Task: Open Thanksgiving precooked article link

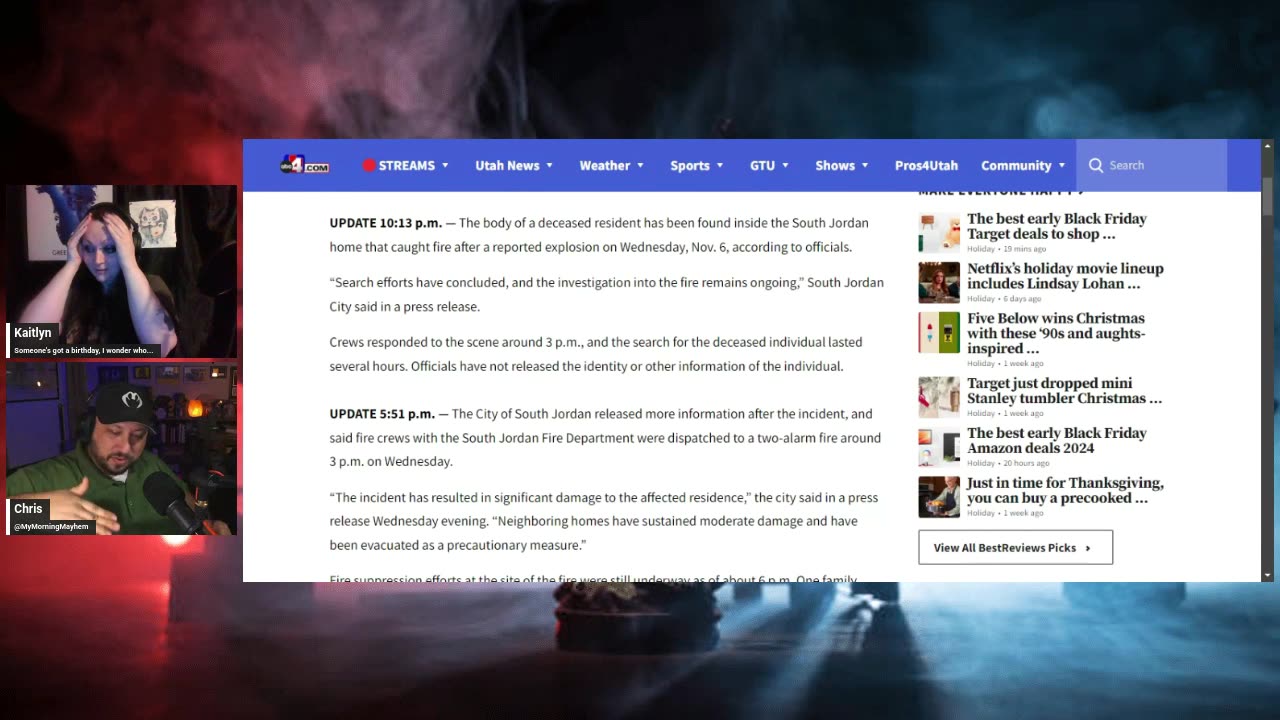Action: [1065, 490]
